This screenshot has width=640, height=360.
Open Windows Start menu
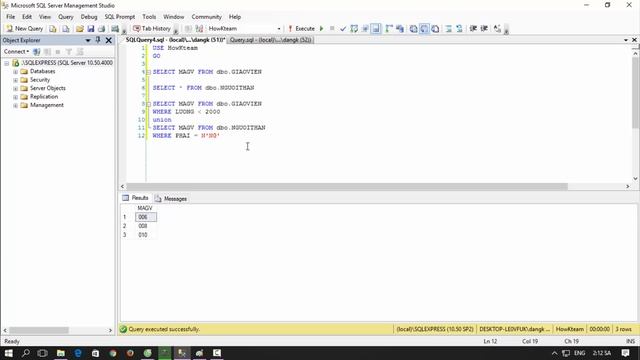8,353
